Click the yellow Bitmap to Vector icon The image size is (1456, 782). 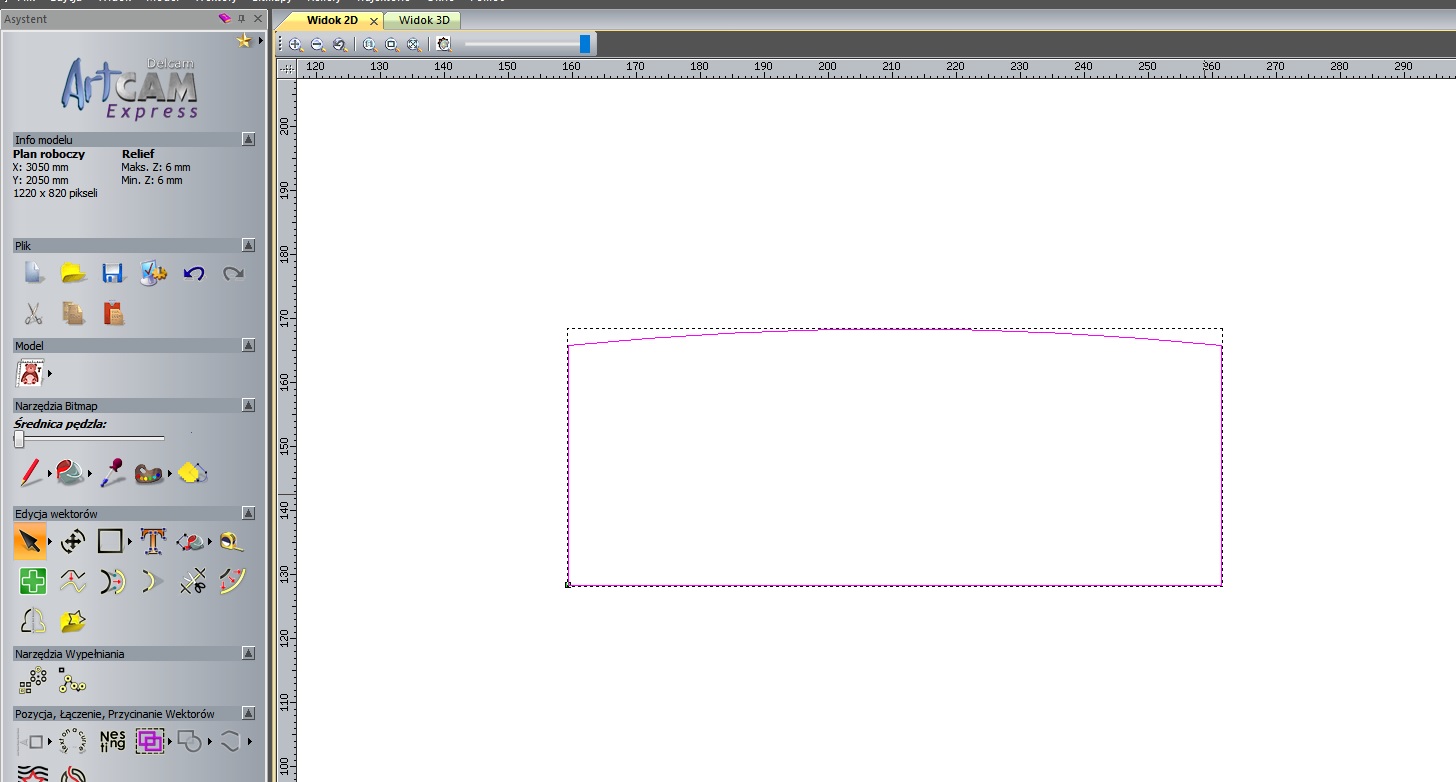point(193,473)
